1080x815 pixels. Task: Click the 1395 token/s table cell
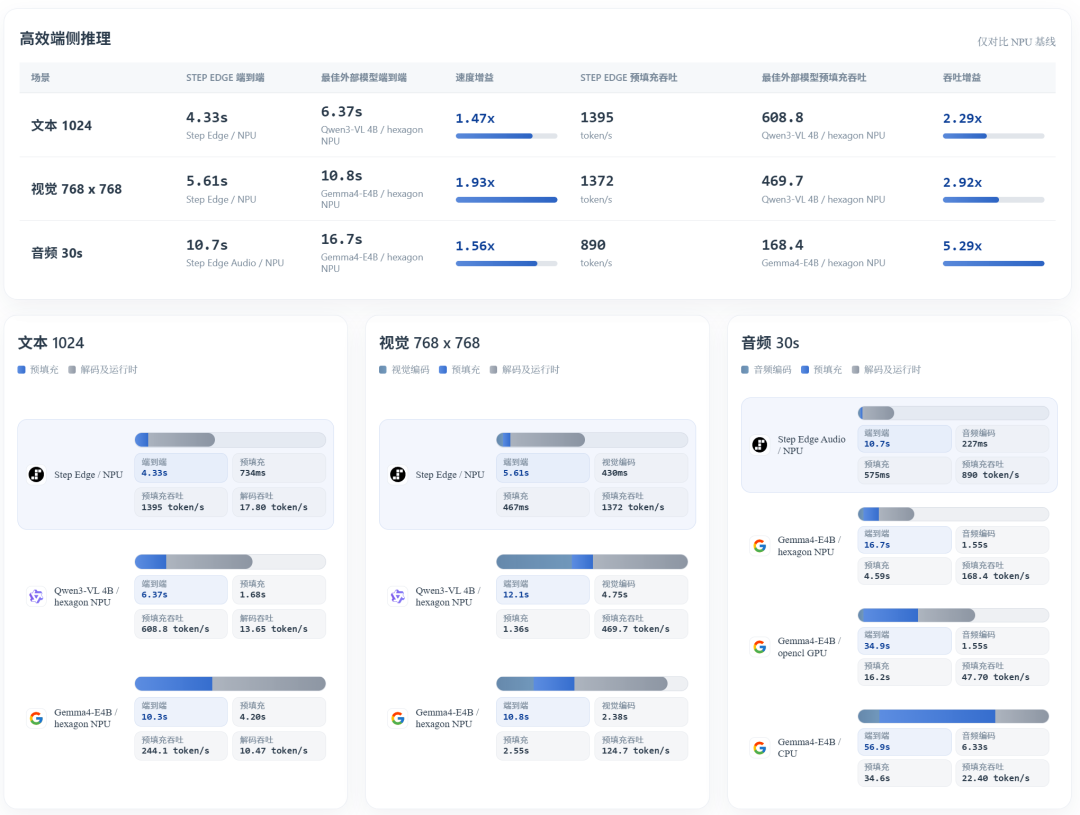coord(597,125)
